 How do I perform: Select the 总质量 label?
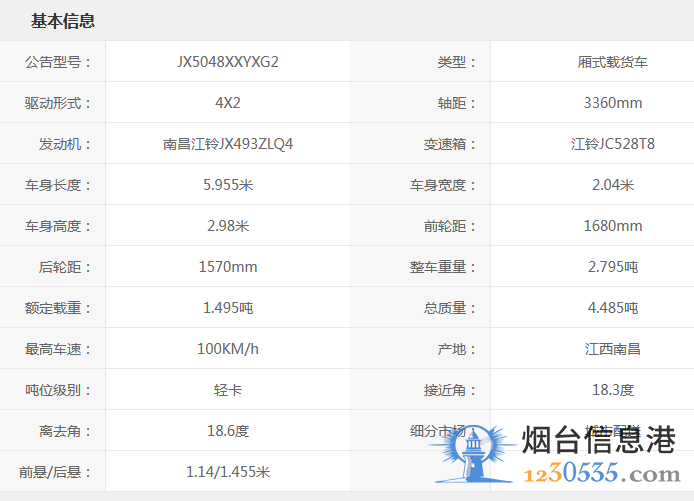click(449, 308)
